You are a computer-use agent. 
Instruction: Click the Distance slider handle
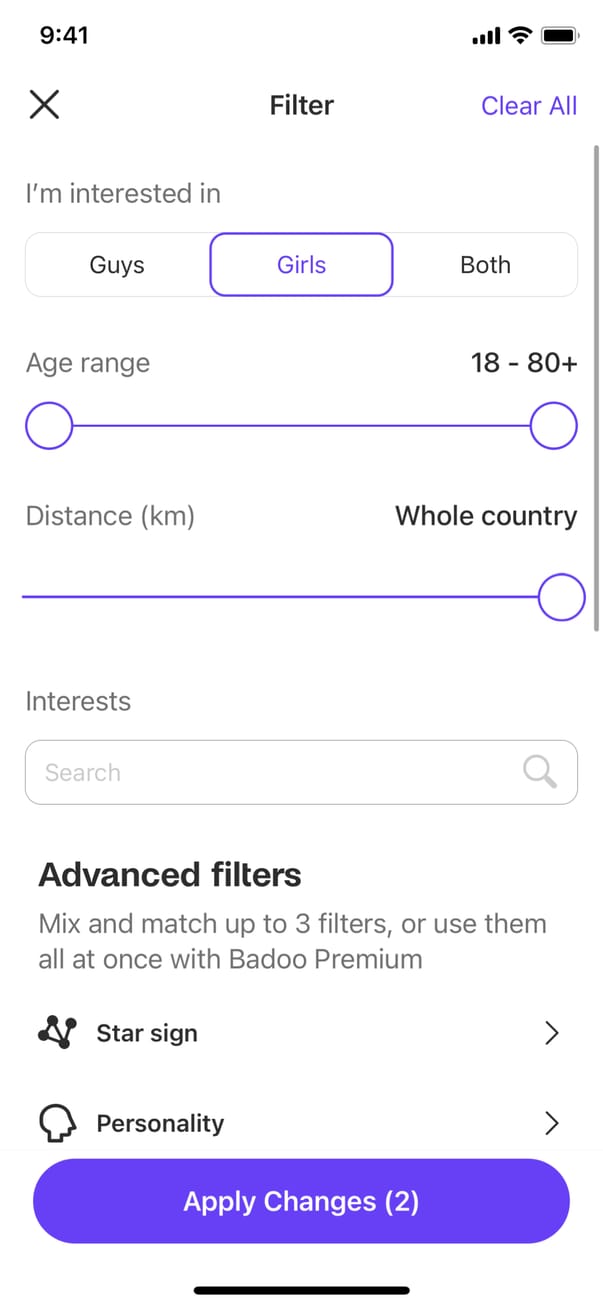561,597
